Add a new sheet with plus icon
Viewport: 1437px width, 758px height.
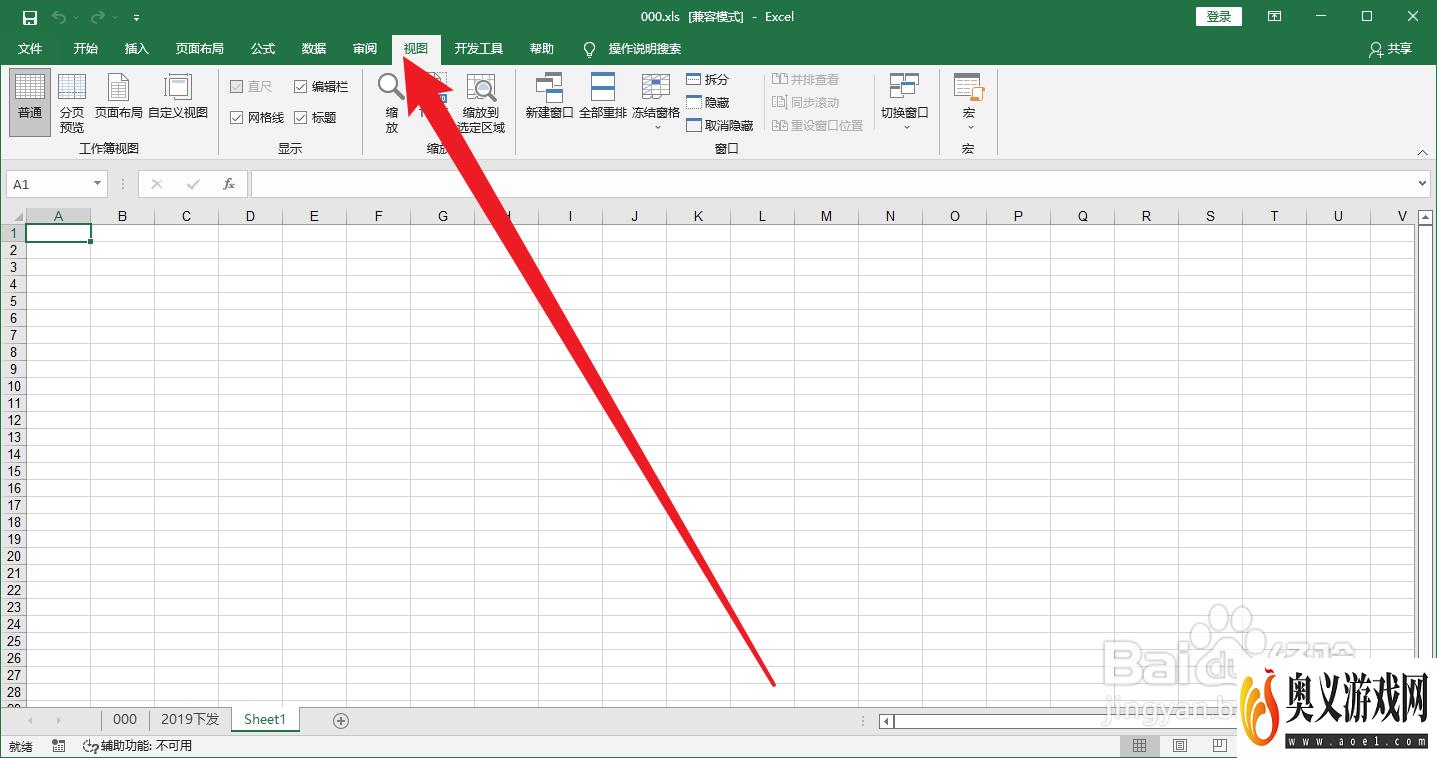[x=341, y=720]
